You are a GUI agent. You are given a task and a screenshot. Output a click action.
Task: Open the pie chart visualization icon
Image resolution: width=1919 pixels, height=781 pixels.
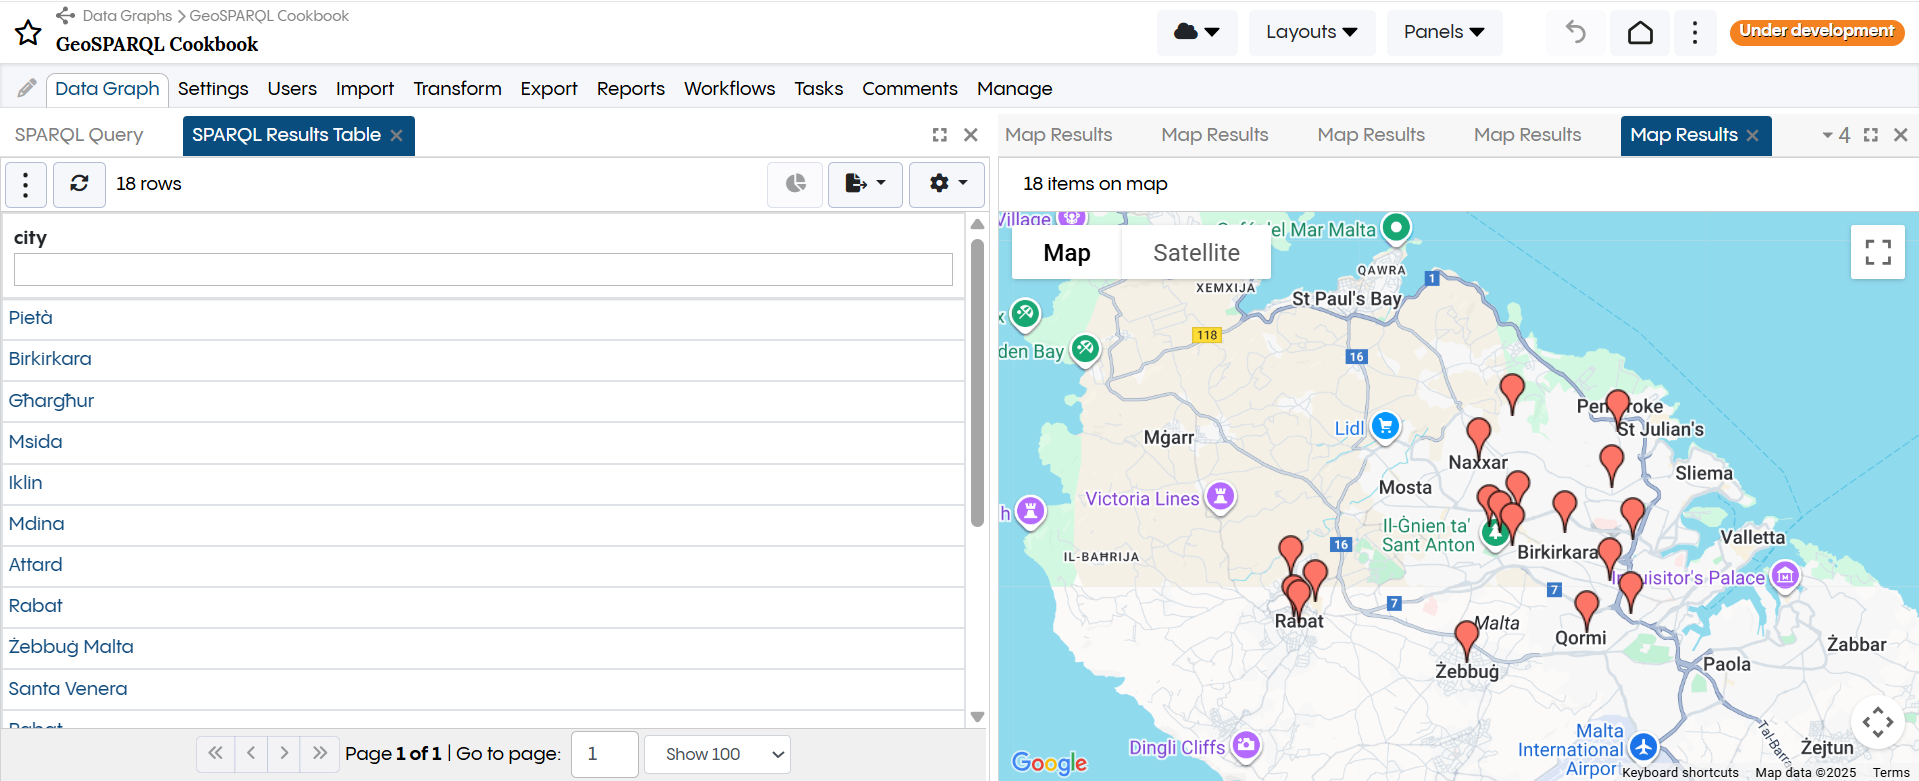[x=795, y=184]
